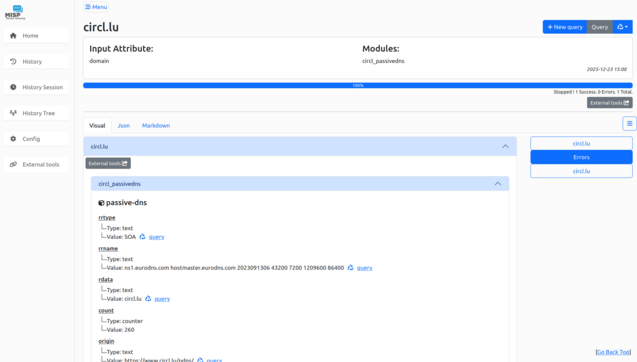Screen dimensions: 637x362
Task: Click the 100% progress bar
Action: (358, 85)
